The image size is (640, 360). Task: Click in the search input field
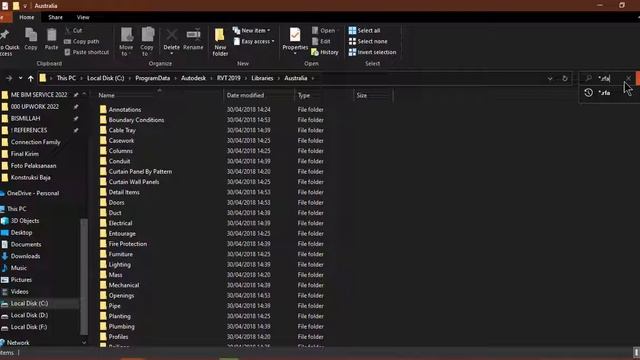[609, 78]
